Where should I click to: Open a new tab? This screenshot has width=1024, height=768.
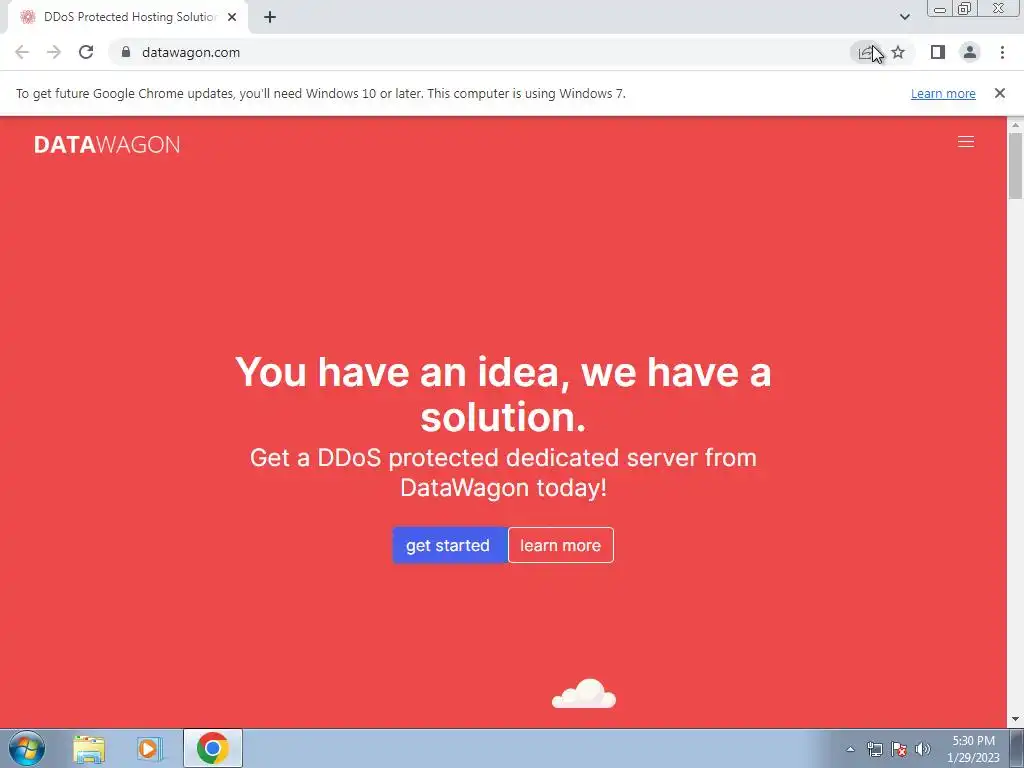(x=270, y=17)
